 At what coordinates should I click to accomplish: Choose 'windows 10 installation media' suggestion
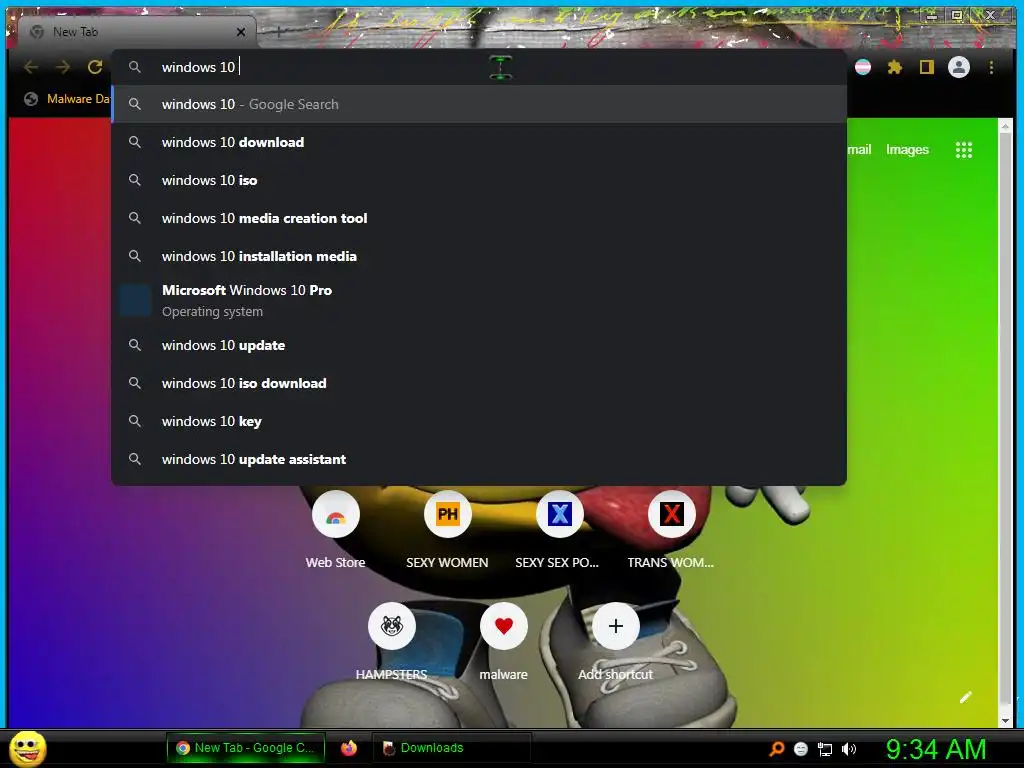[479, 256]
